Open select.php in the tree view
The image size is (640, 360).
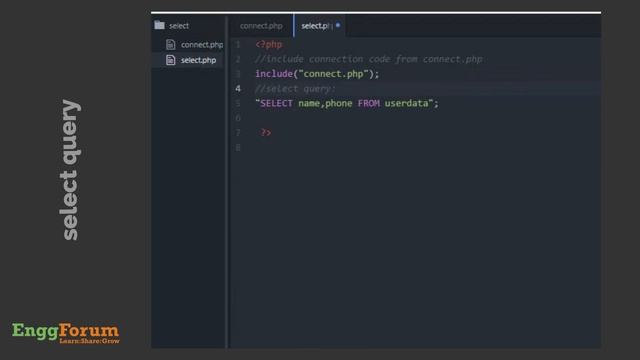[198, 60]
